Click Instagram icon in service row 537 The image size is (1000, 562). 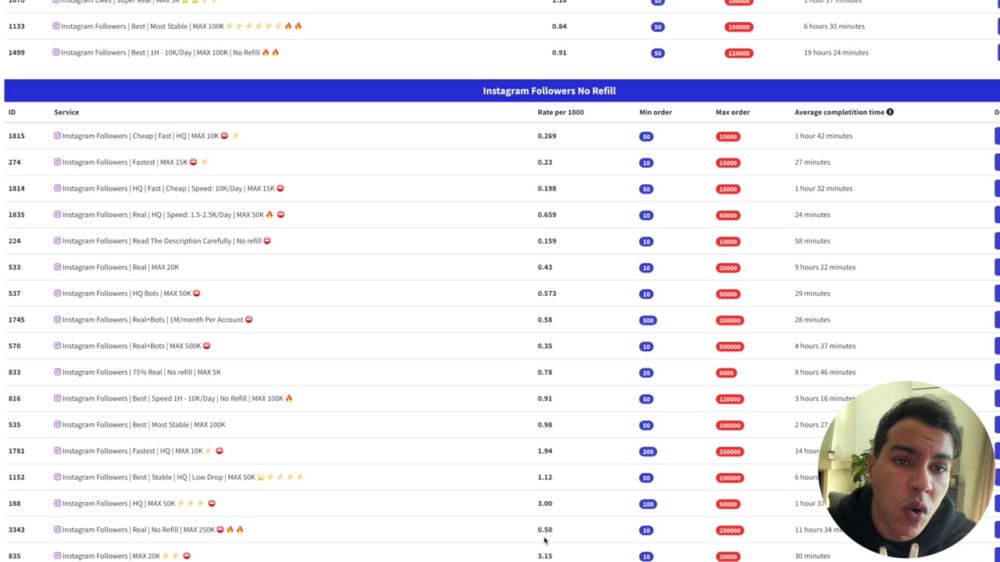pyautogui.click(x=57, y=293)
